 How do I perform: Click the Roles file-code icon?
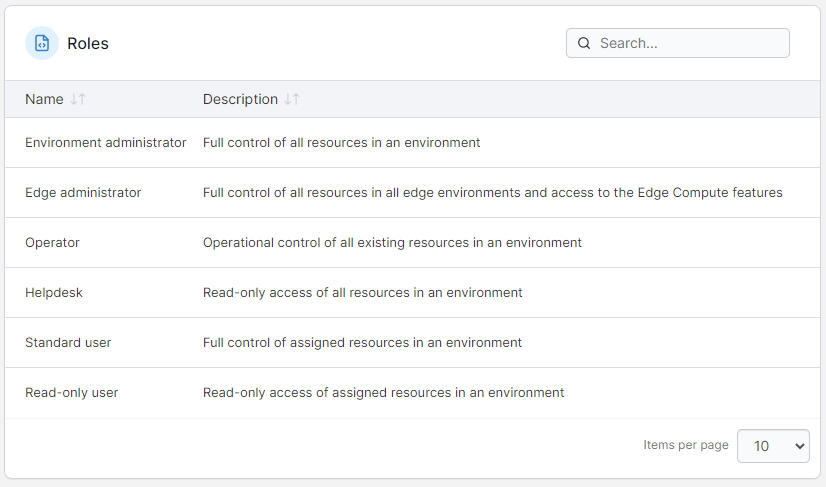[x=42, y=43]
